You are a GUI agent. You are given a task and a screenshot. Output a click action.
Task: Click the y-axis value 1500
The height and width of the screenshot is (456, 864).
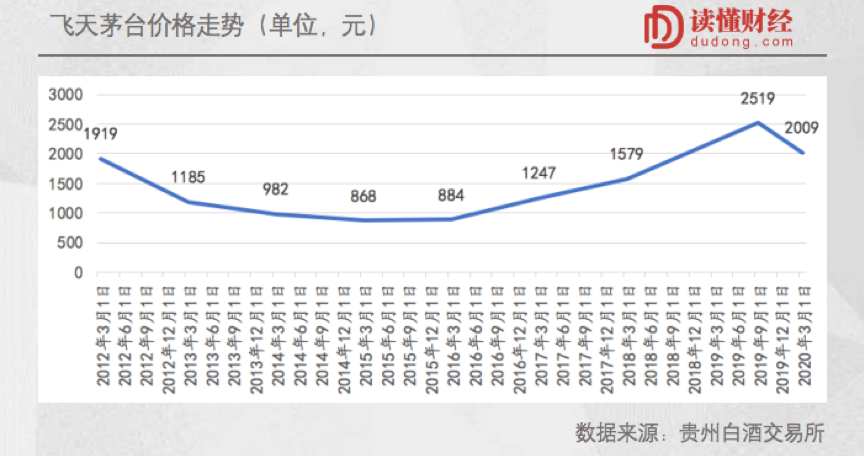point(66,184)
